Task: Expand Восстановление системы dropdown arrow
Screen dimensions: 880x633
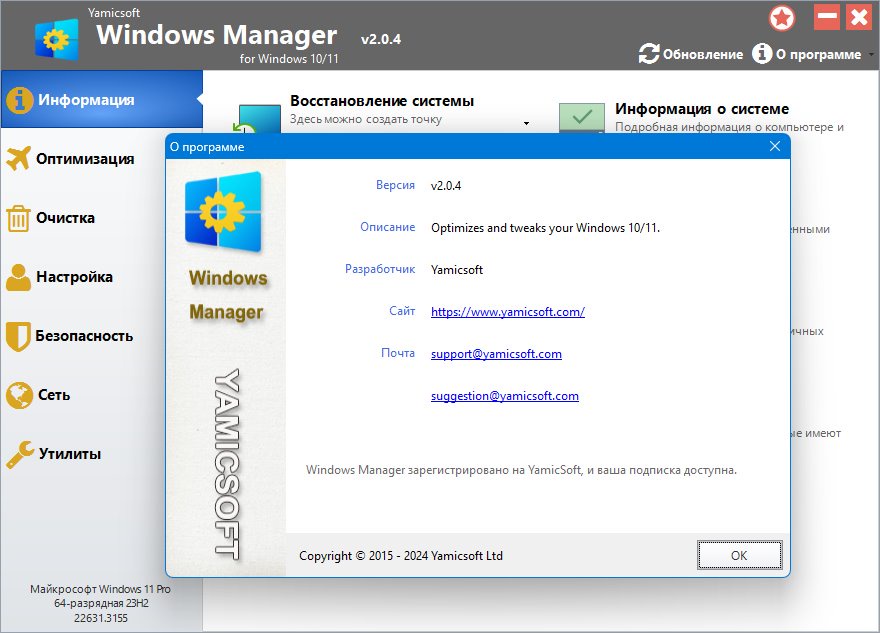Action: 526,123
